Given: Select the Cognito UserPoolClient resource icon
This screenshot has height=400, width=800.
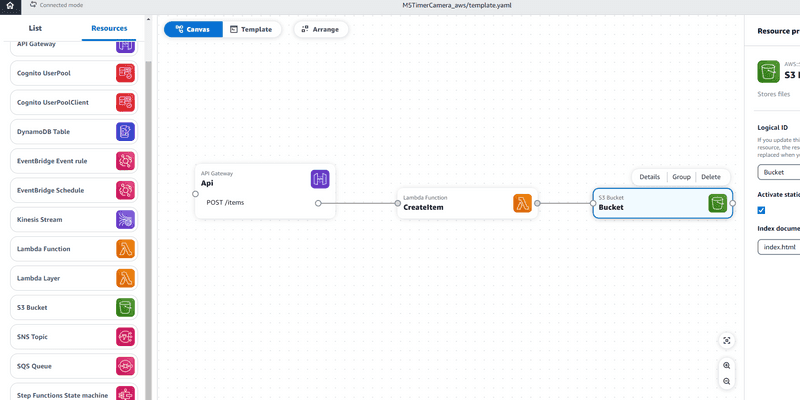Looking at the screenshot, I should tap(126, 102).
